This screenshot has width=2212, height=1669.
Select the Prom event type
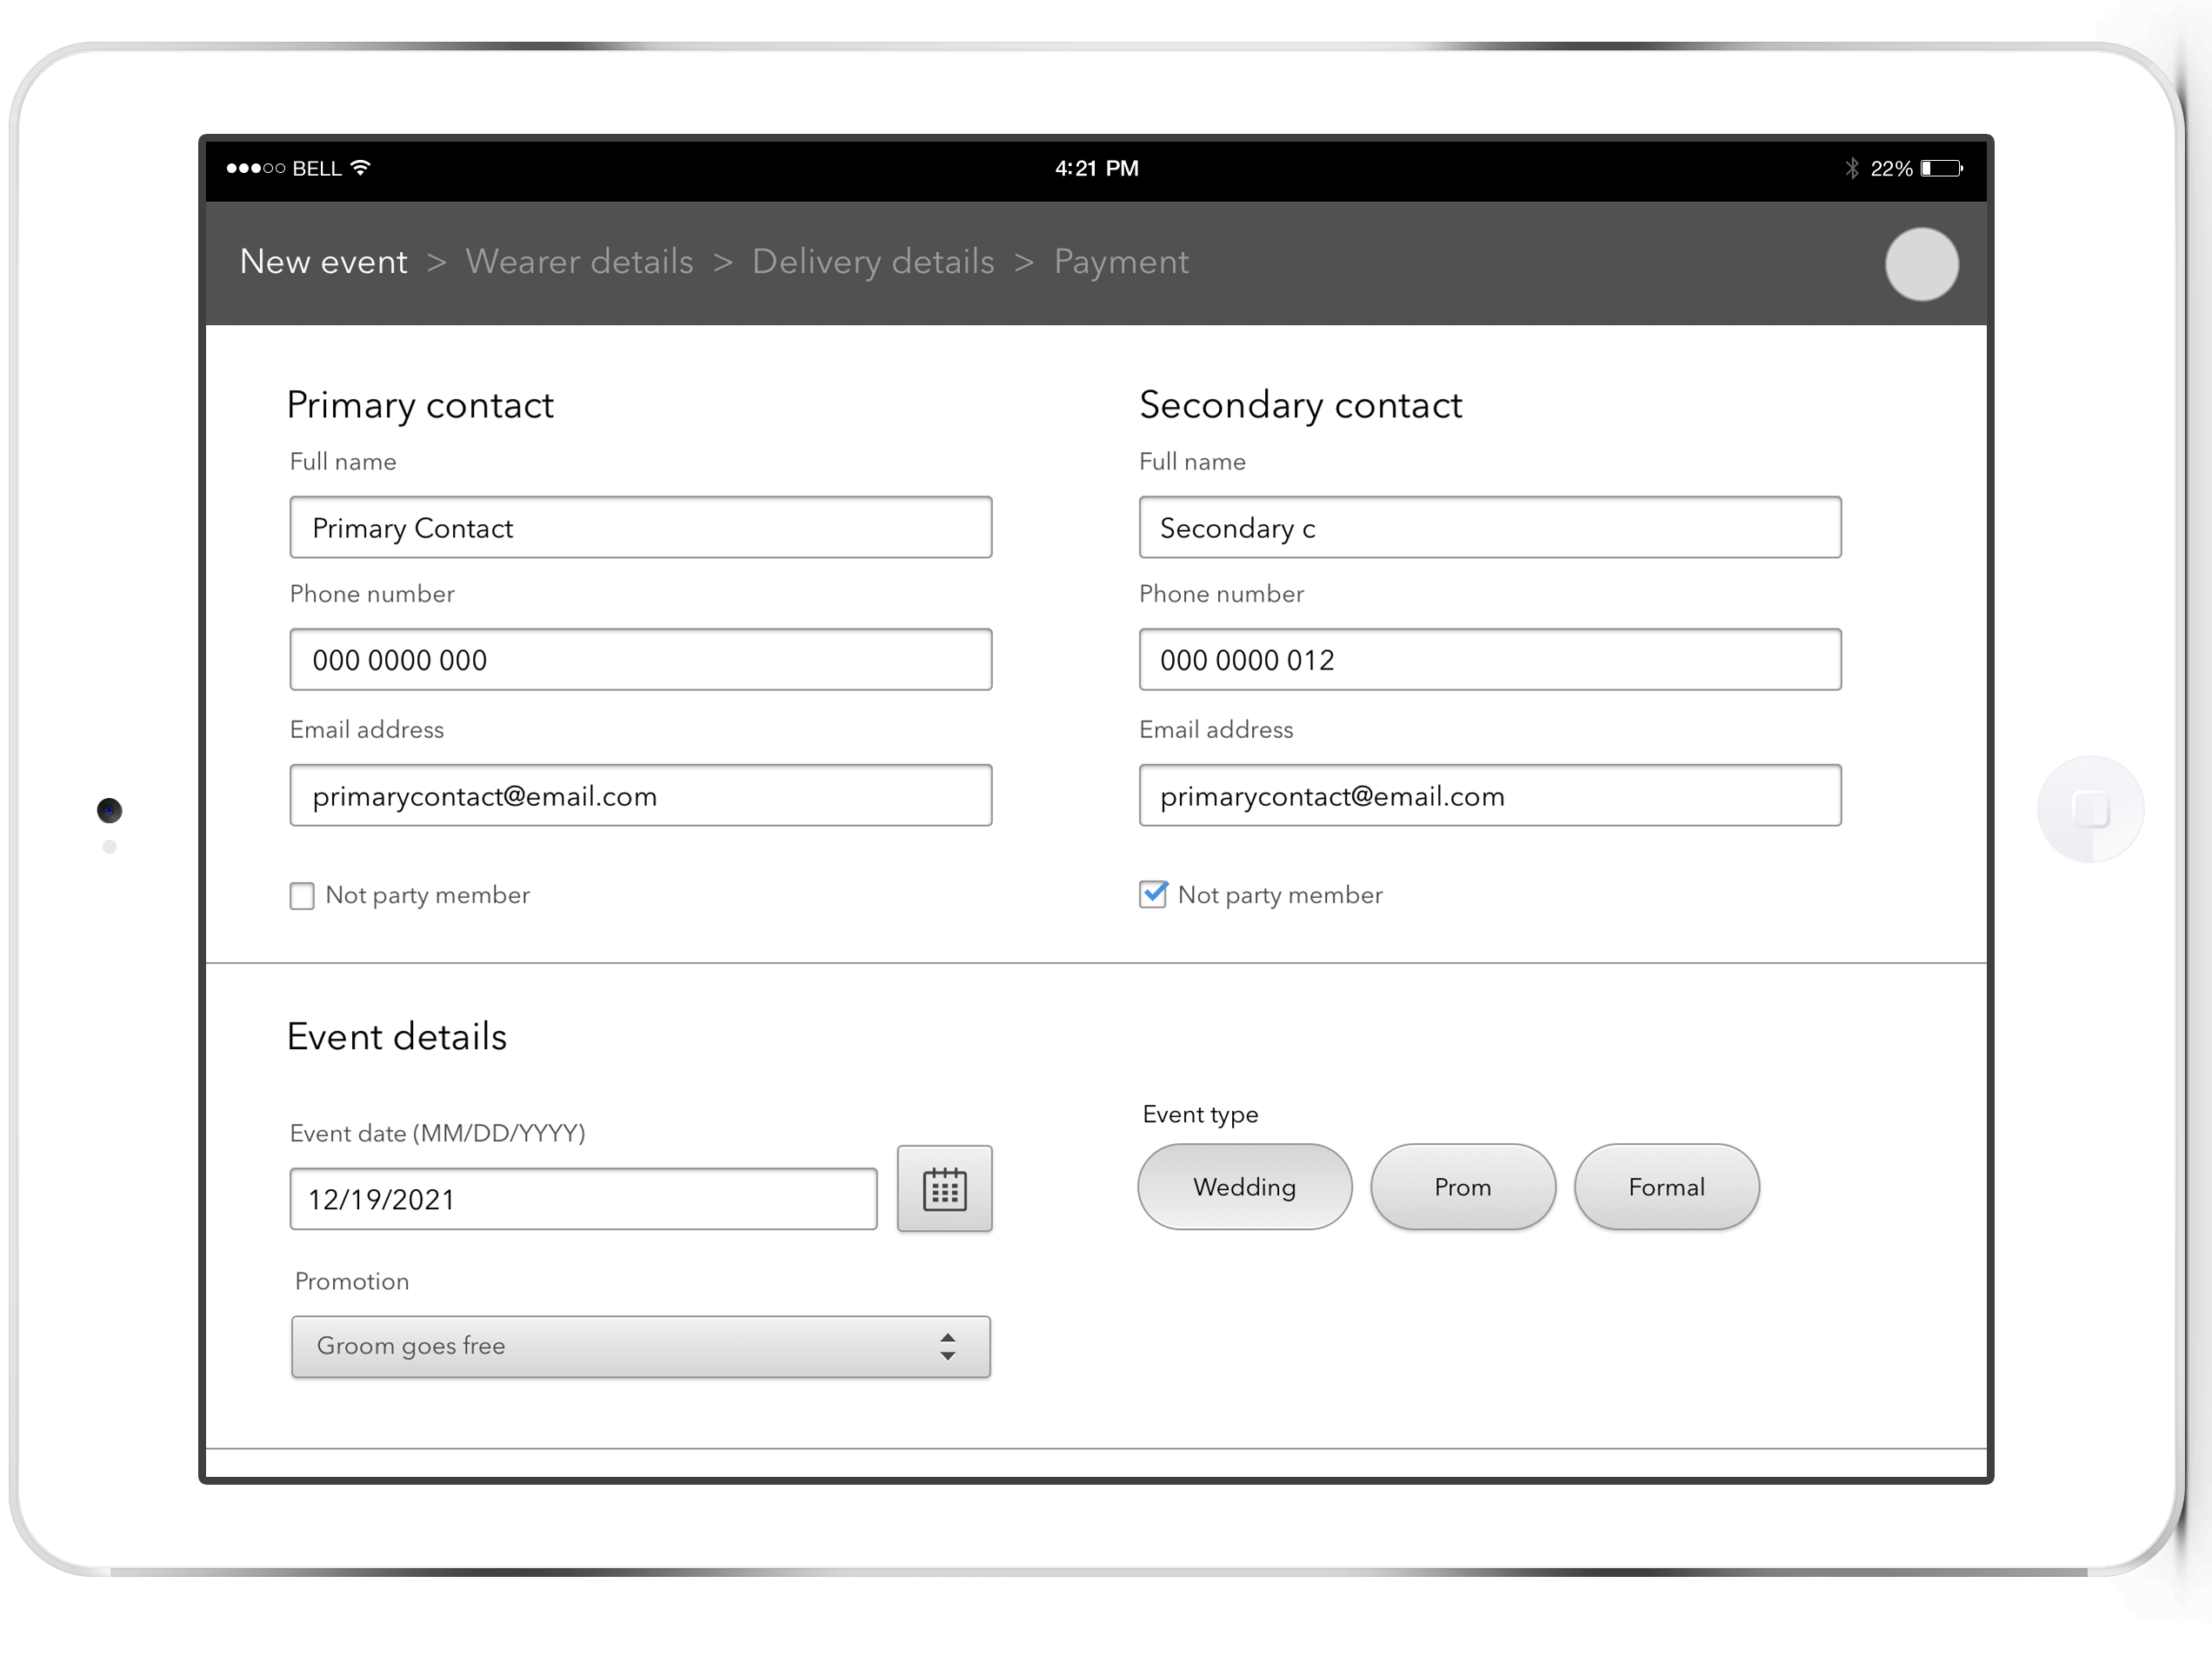tap(1462, 1187)
